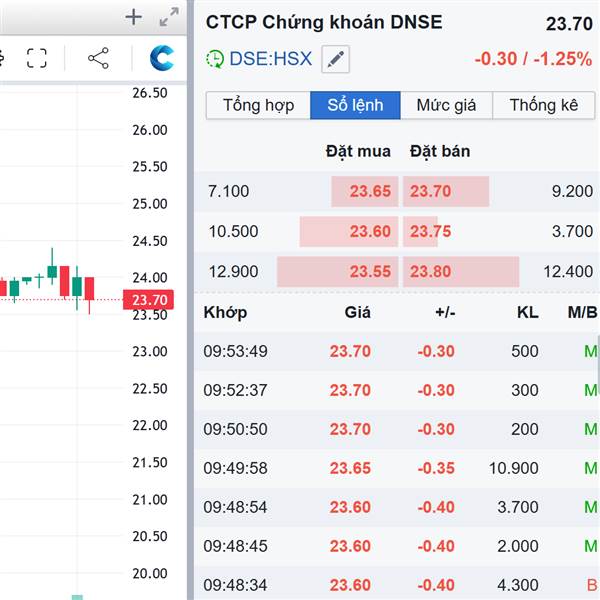The image size is (600, 600).
Task: Toggle fullscreen mode with bracket icon
Action: (x=37, y=58)
